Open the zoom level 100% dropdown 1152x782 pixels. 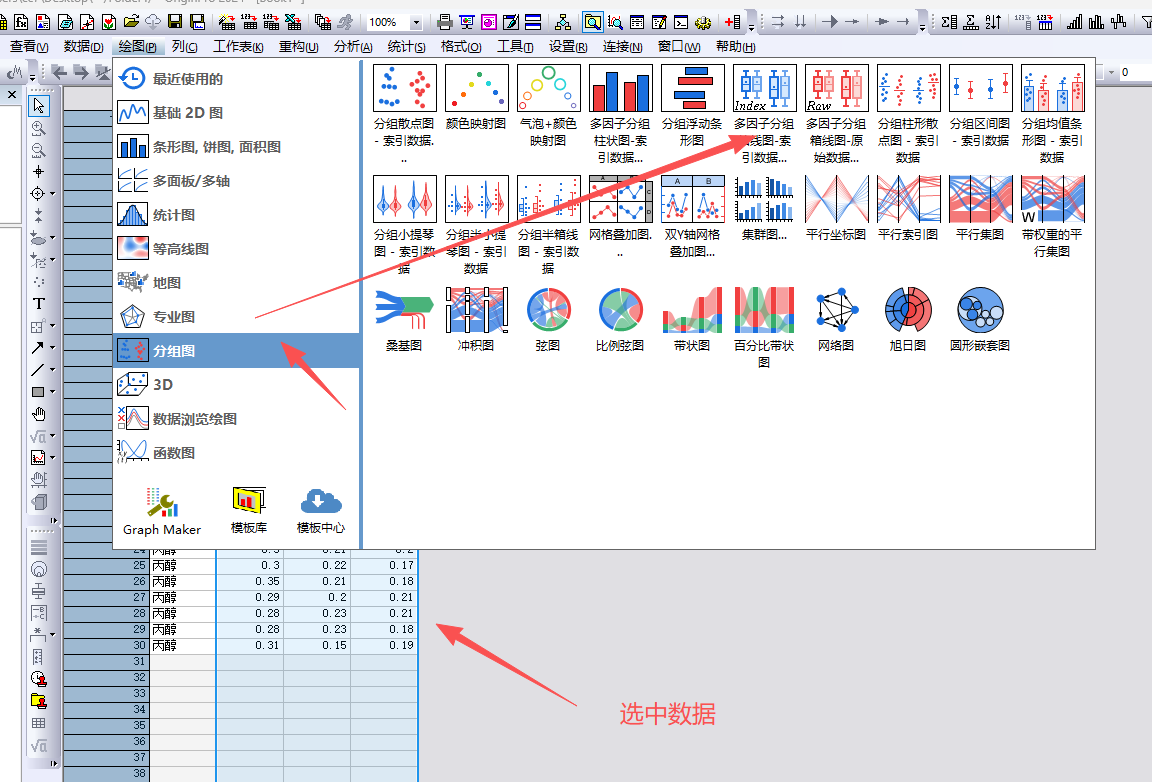coord(416,22)
